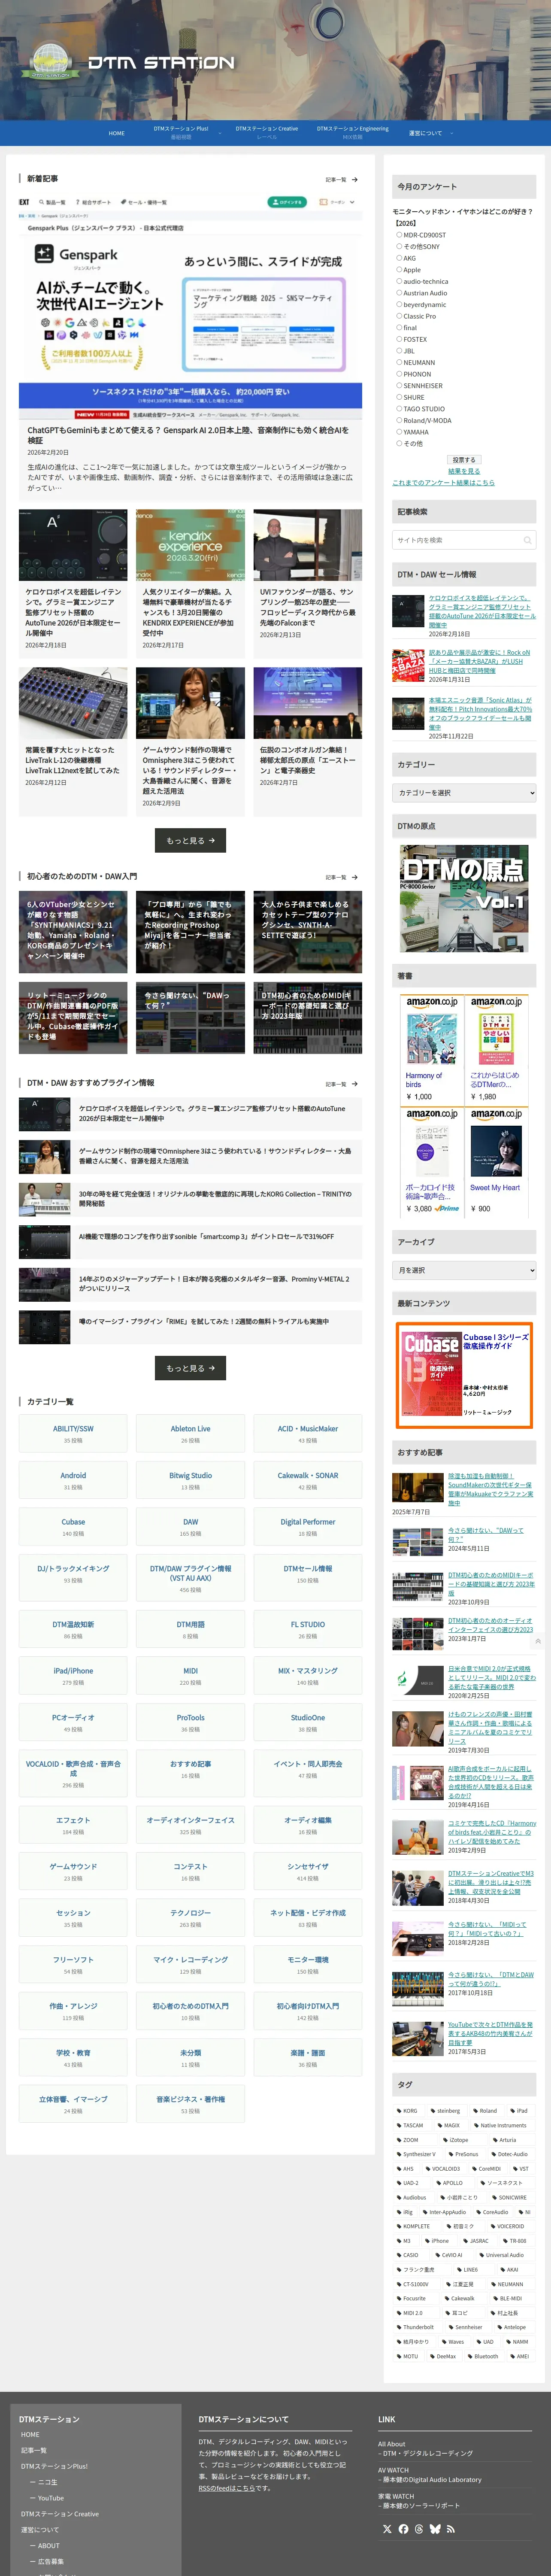Screen dimensions: 551x2576
Task: Click the KORG tag
Action: 408,2110
